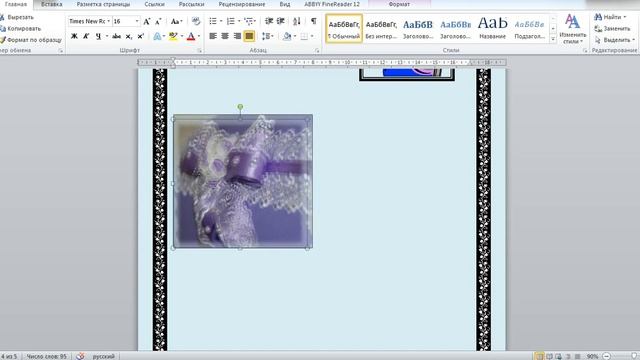
Task: Click Заменить (replace)
Action: pyautogui.click(x=612, y=29)
